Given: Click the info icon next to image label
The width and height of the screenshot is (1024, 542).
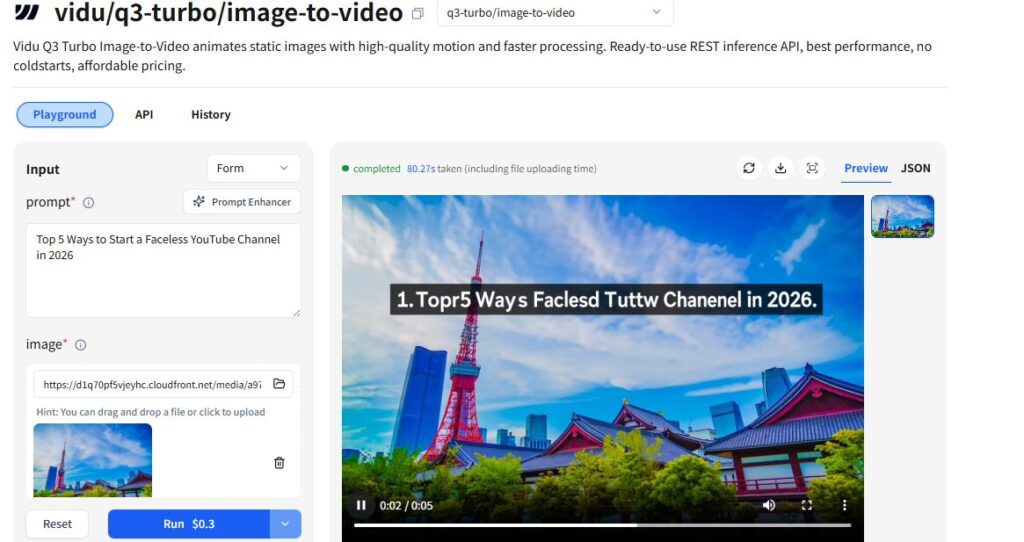Looking at the screenshot, I should [x=81, y=345].
